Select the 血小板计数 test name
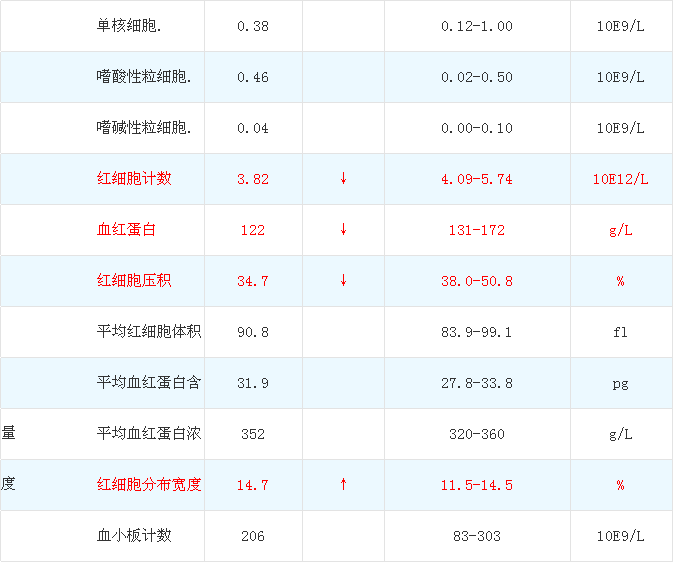Viewport: 673px width, 562px height. (134, 536)
